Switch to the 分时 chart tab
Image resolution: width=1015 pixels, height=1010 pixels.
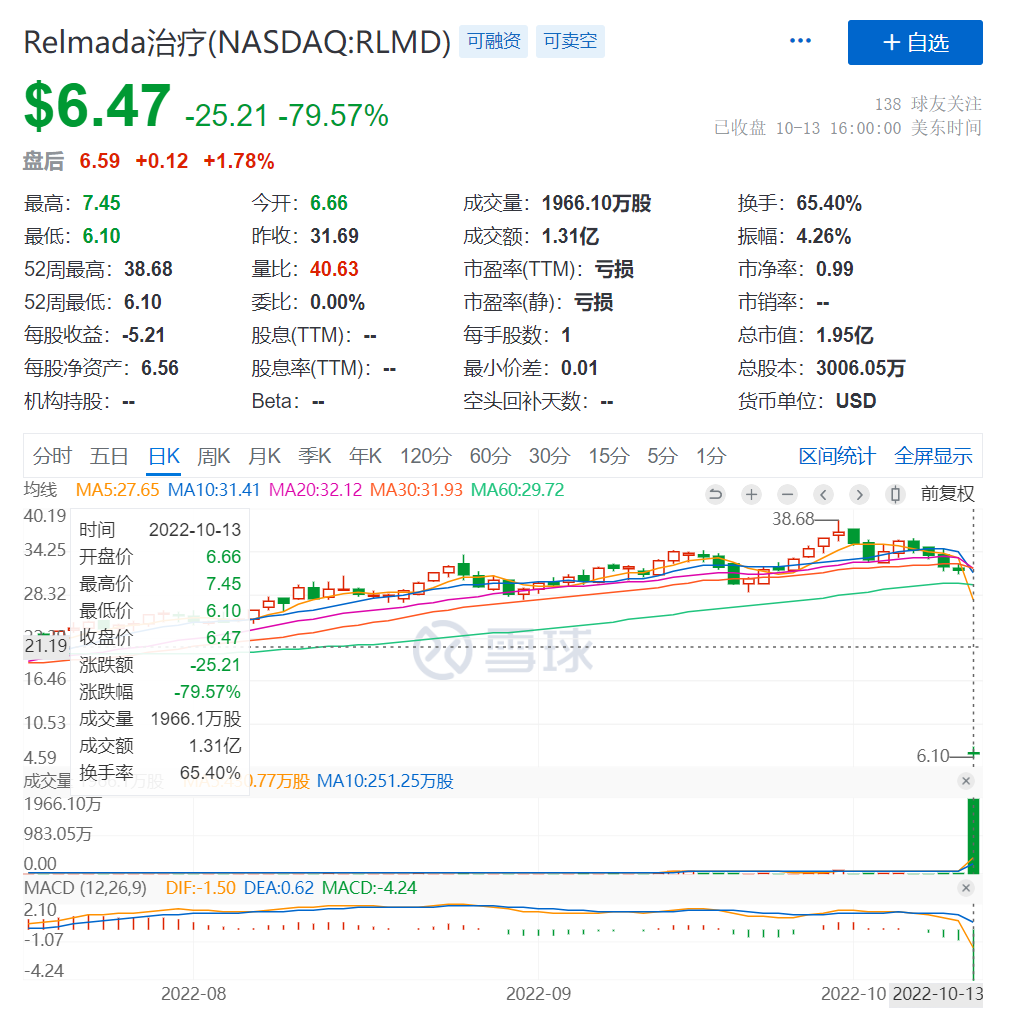(52, 456)
